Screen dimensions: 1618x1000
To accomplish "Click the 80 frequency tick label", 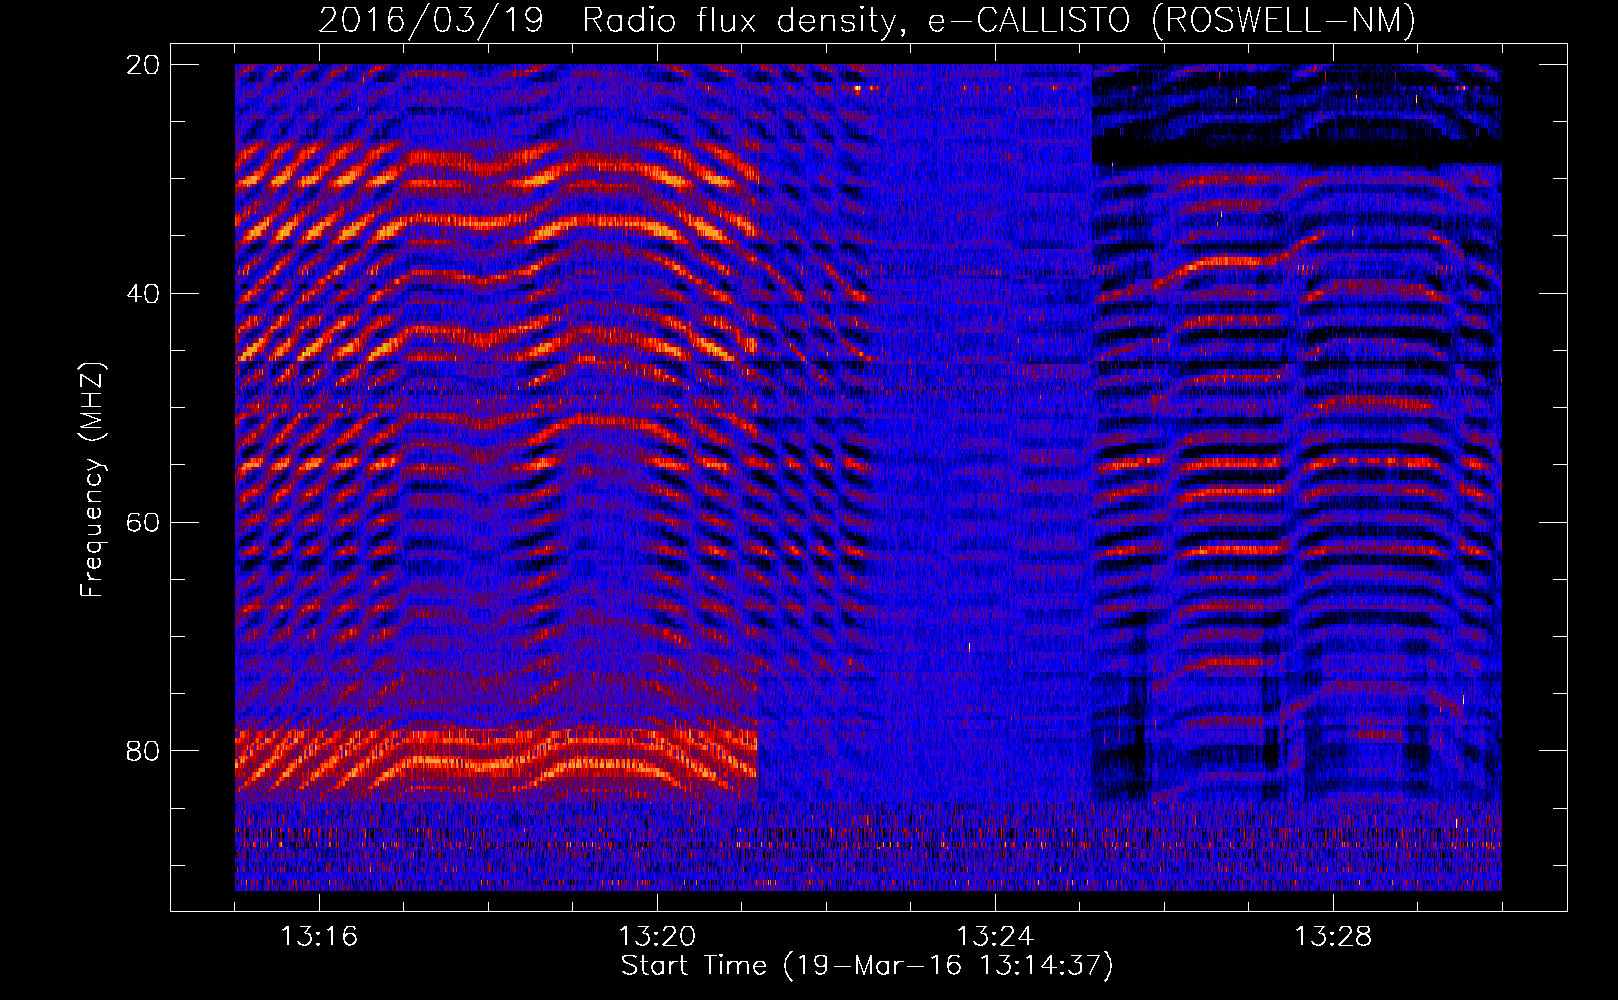I will (143, 751).
